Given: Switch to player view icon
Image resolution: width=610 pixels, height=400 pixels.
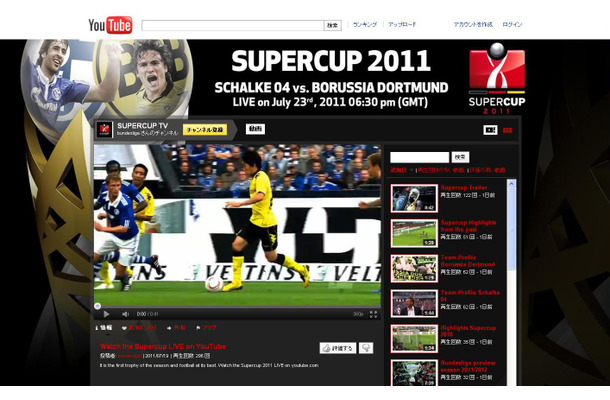Looking at the screenshot, I should point(490,130).
